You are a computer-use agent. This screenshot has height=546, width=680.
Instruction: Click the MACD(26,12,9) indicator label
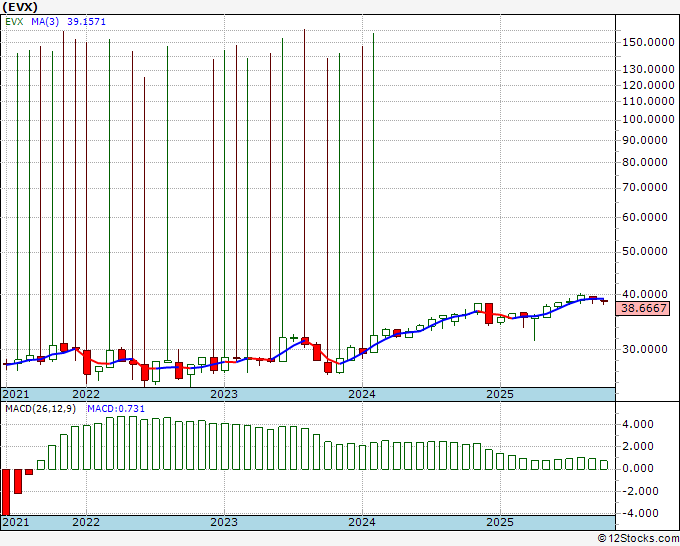click(x=41, y=409)
